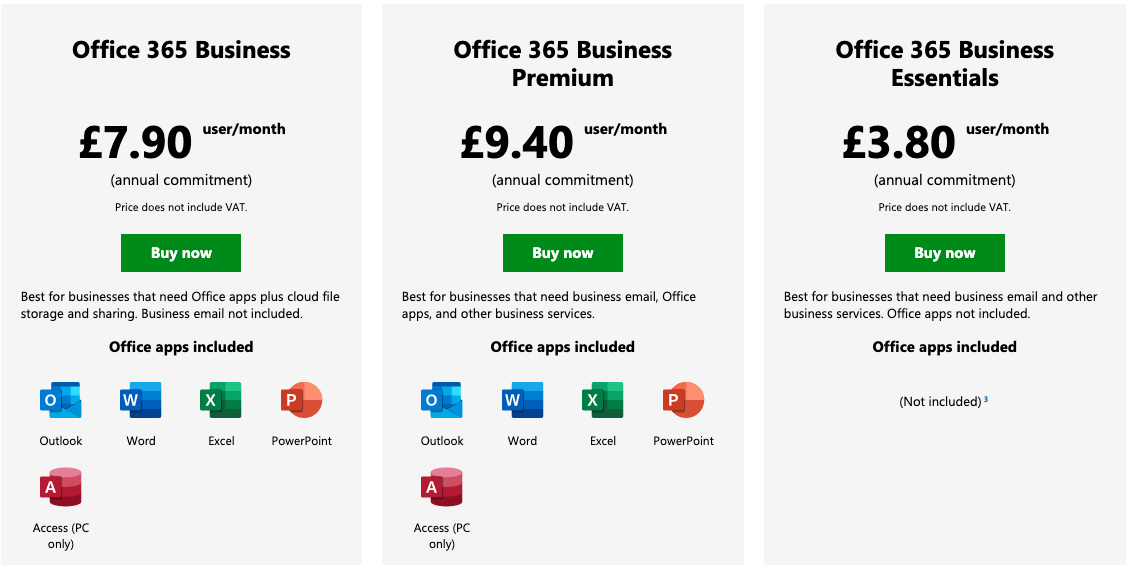The height and width of the screenshot is (565, 1135).
Task: Click PowerPoint icon under Office 365 Business
Action: 301,401
